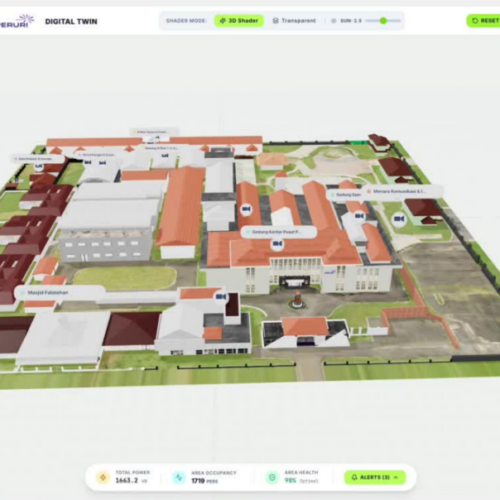Click the 98% area health value
The image size is (500, 500).
pyautogui.click(x=290, y=480)
